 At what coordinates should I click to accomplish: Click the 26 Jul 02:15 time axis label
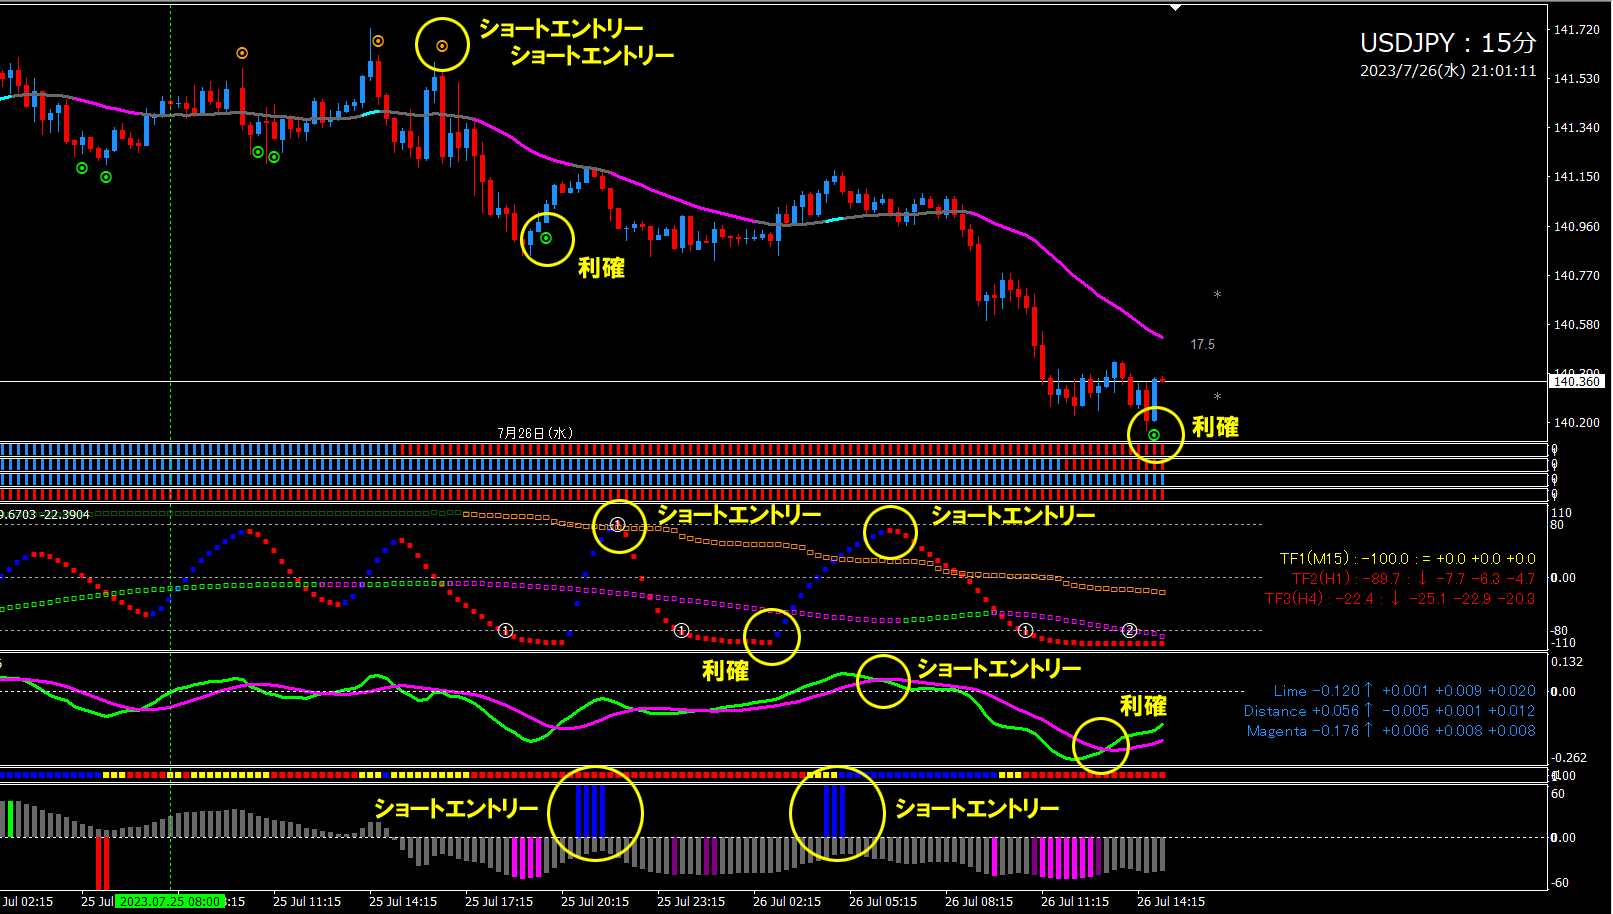787,901
